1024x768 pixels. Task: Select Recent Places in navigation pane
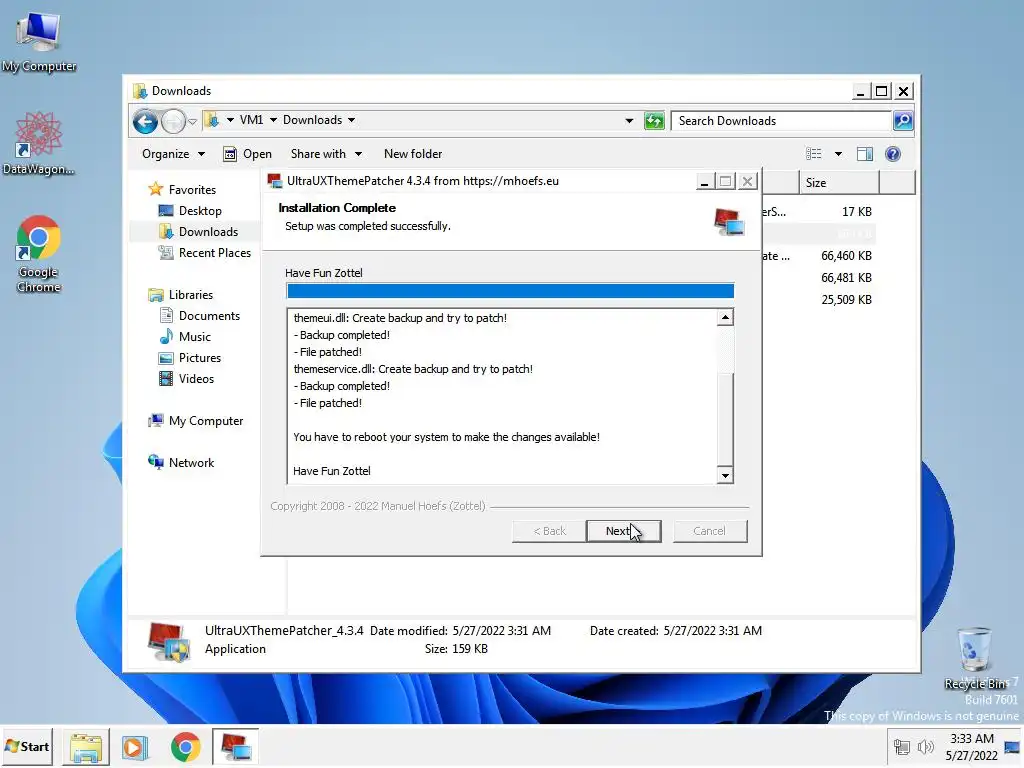[x=205, y=253]
